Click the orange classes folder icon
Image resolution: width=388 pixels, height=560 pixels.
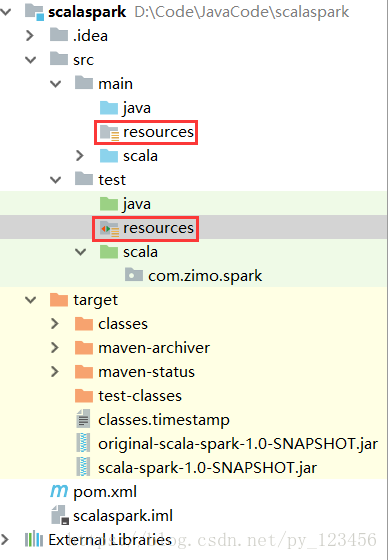[84, 323]
